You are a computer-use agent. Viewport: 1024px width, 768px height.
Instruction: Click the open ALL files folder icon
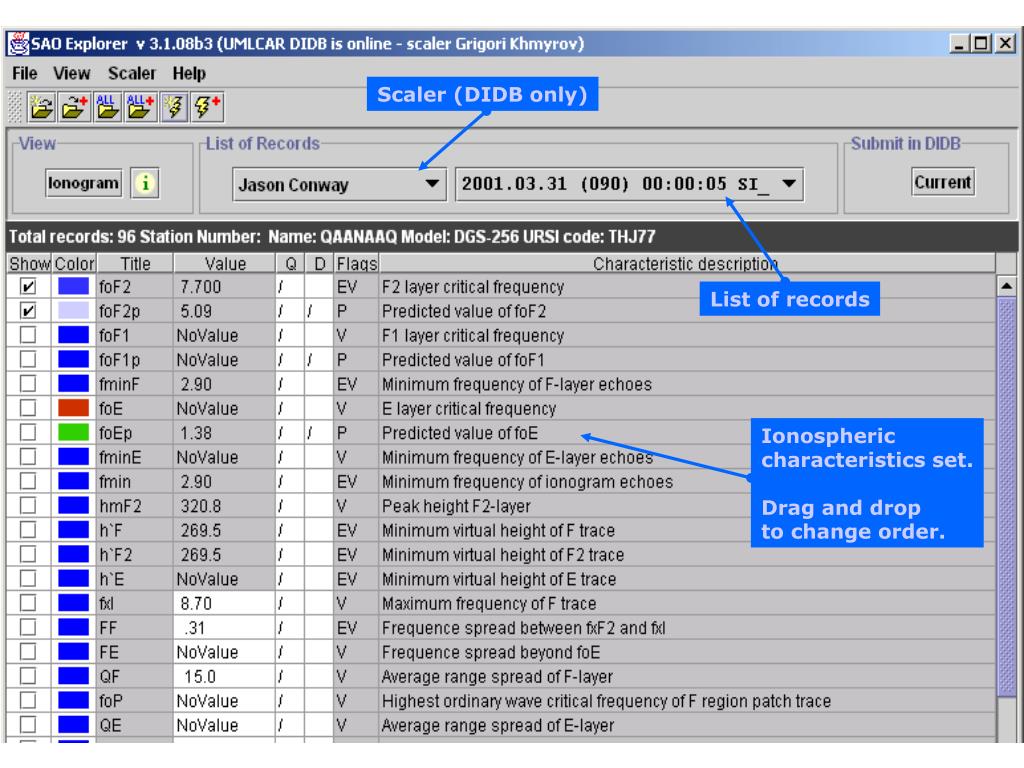coord(108,106)
